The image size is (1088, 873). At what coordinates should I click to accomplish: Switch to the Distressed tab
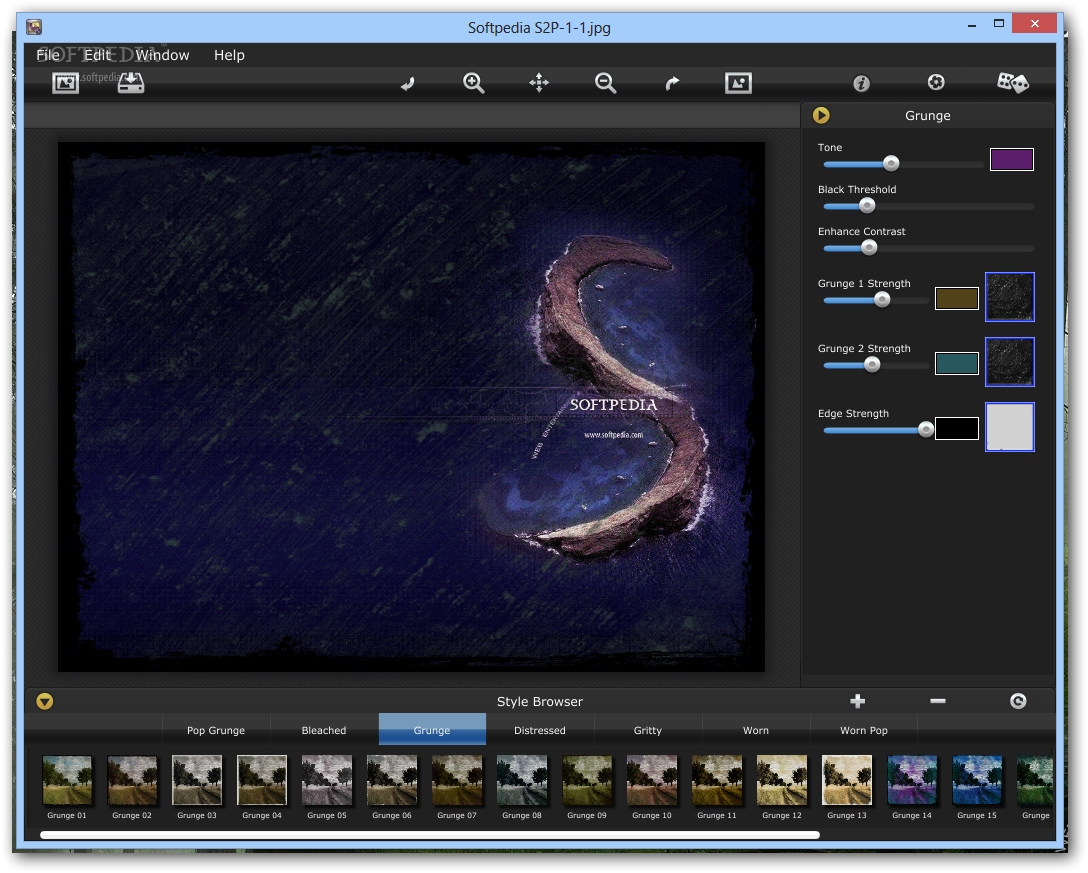(x=540, y=730)
